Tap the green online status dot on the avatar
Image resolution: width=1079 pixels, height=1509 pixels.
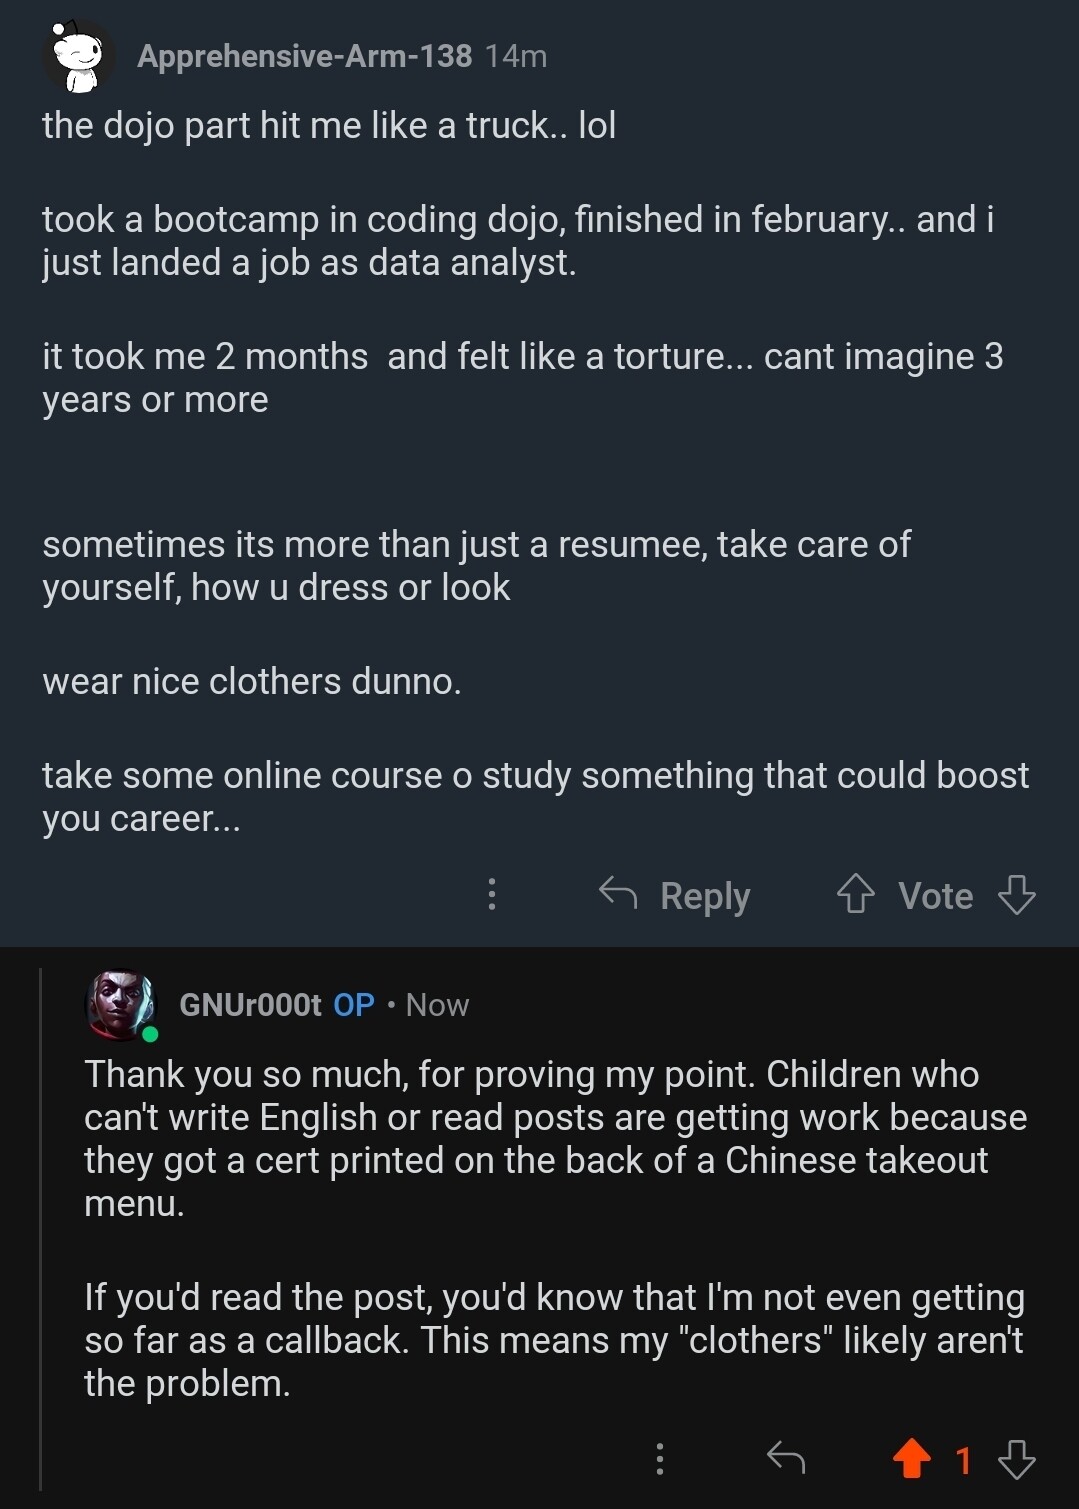coord(150,1034)
